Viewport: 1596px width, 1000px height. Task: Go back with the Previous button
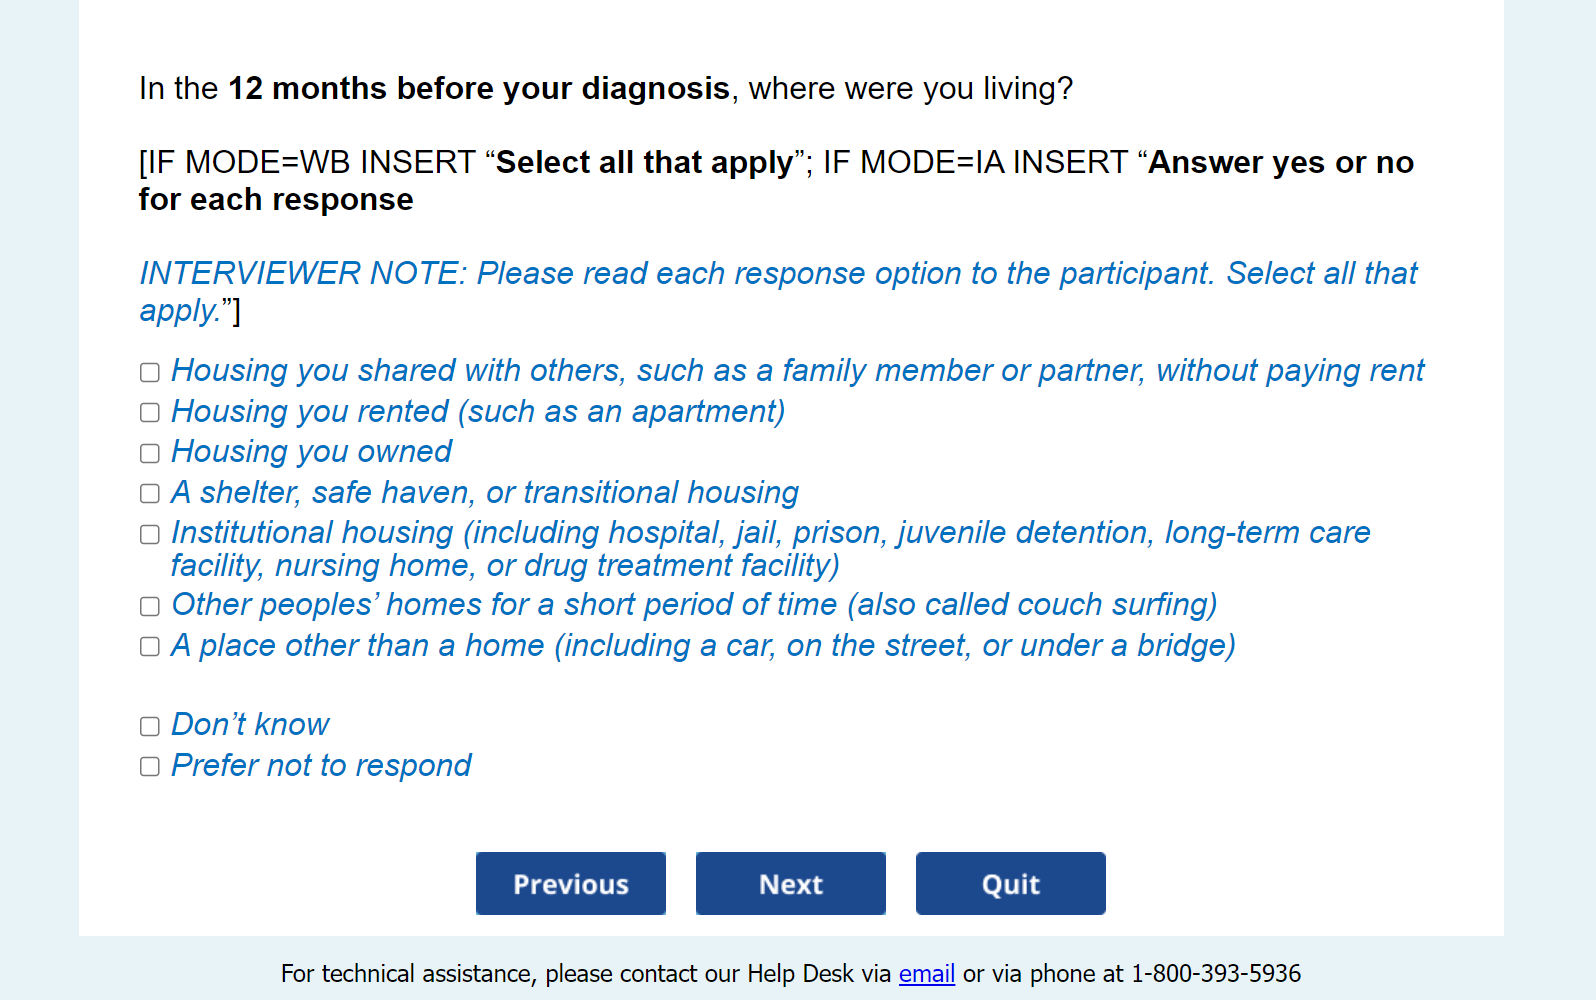(571, 884)
